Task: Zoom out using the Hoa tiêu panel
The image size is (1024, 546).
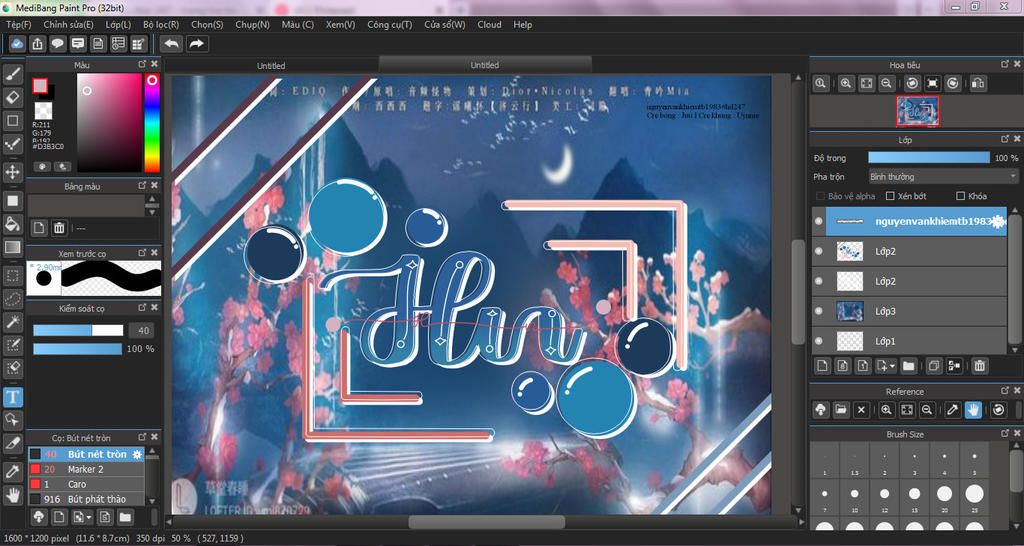Action: click(x=886, y=83)
